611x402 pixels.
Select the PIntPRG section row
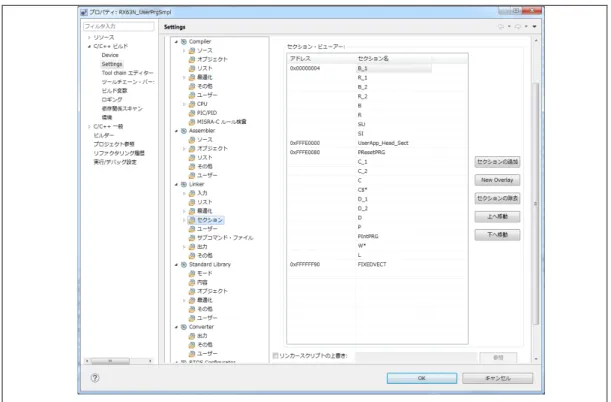coord(368,236)
